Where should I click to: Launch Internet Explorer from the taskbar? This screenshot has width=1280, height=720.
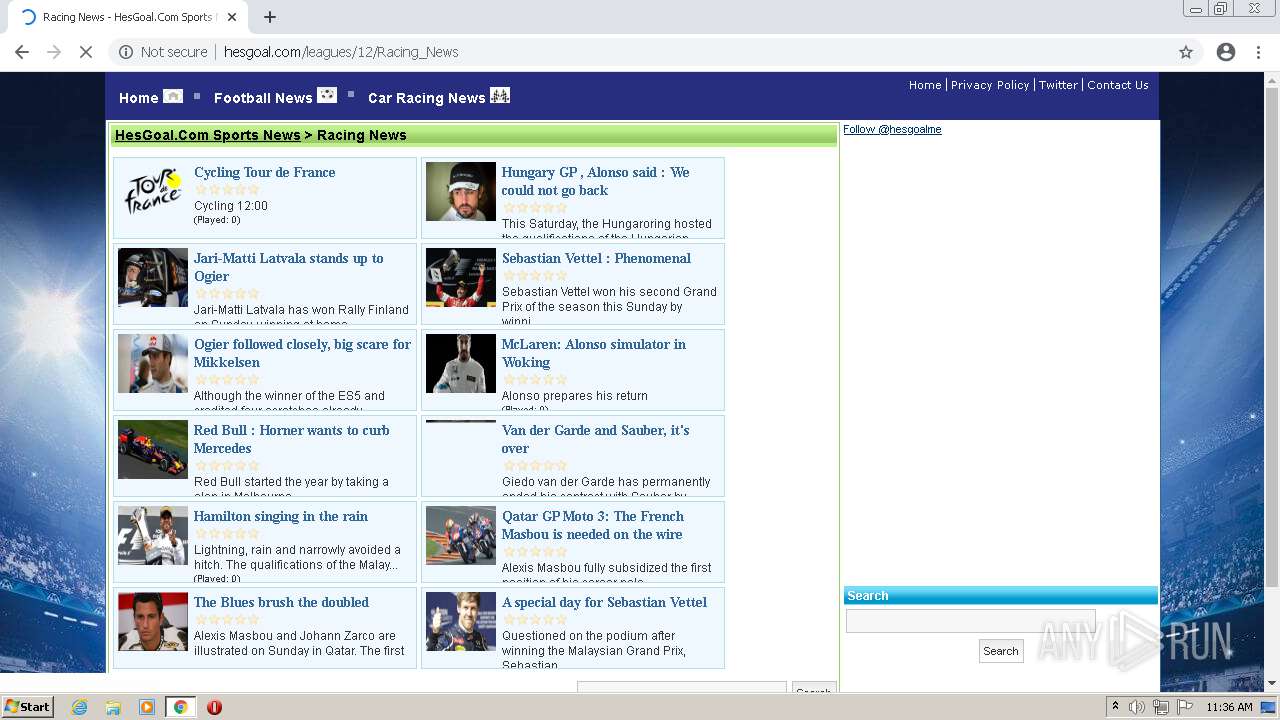point(79,707)
